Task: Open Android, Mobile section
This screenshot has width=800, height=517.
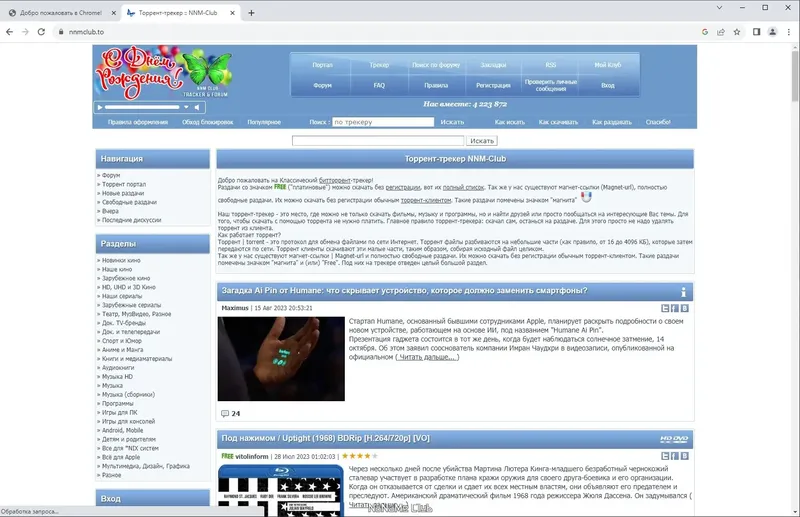Action: pyautogui.click(x=122, y=430)
